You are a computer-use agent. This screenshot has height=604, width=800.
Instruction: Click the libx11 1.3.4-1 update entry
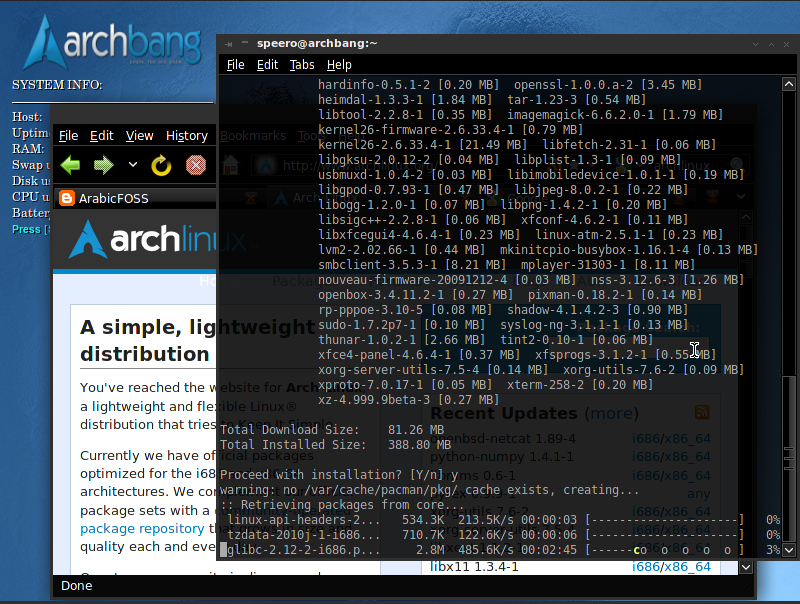pos(474,567)
